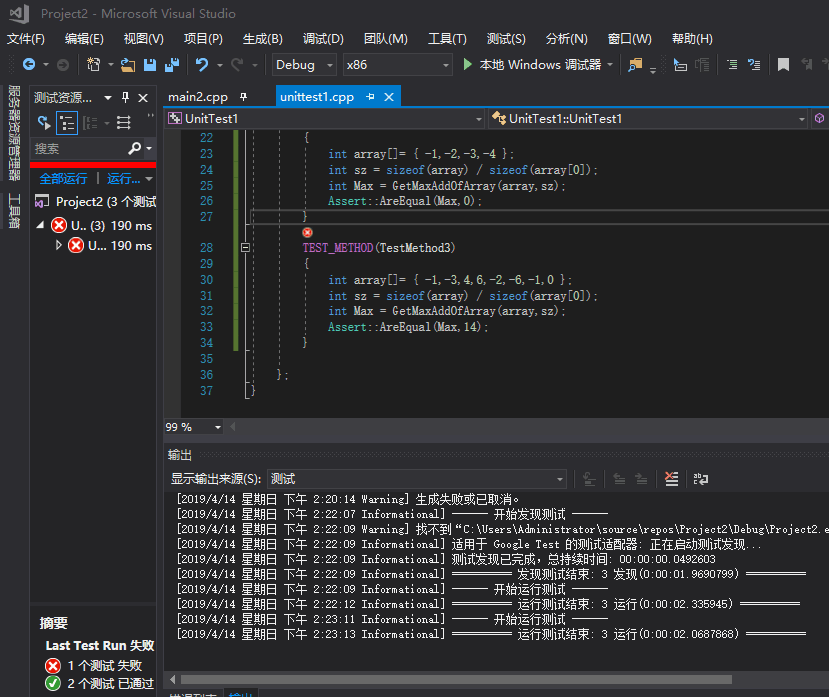Click the clear all output icon
The width and height of the screenshot is (829, 697).
point(671,479)
